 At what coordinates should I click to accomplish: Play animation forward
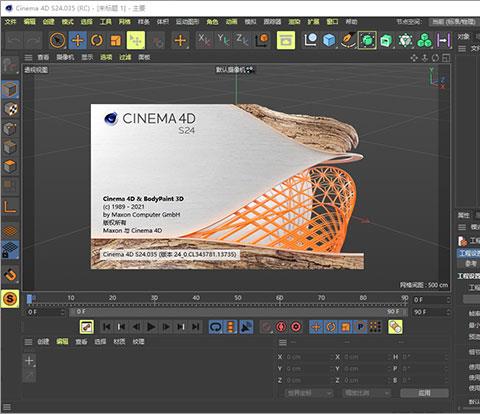point(151,327)
